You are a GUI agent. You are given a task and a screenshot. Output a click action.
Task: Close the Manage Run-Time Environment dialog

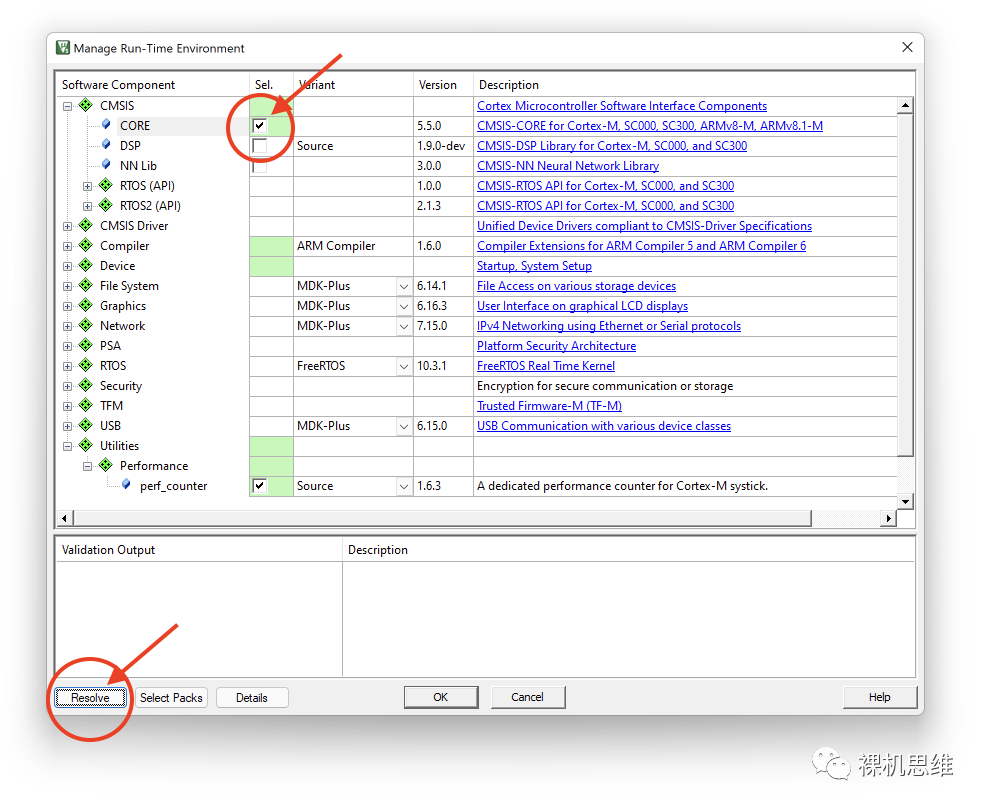(907, 48)
